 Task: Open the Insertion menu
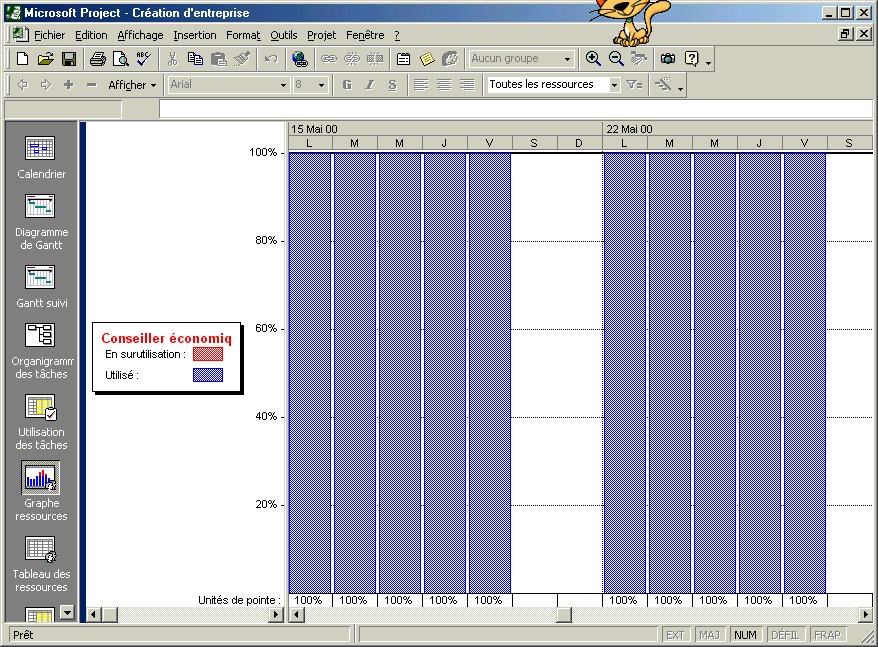coord(195,35)
